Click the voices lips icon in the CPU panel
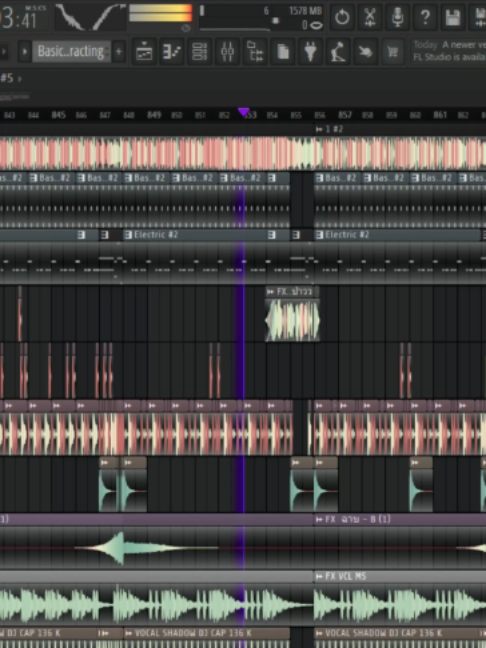 point(317,25)
